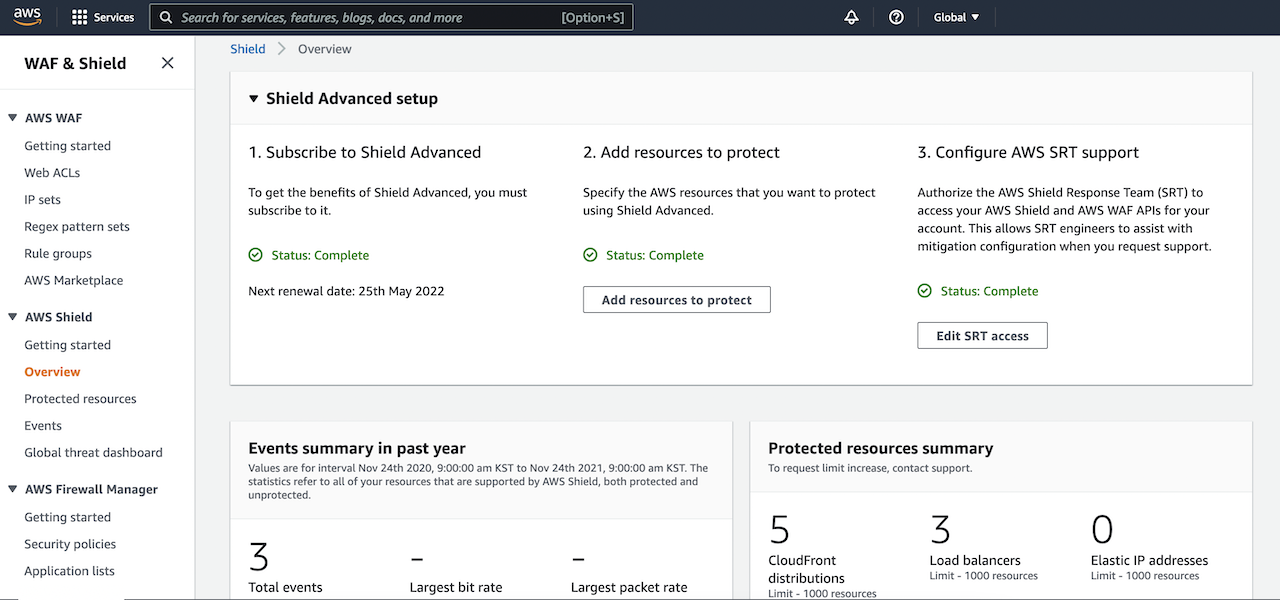Click into the top search input field

tap(390, 16)
